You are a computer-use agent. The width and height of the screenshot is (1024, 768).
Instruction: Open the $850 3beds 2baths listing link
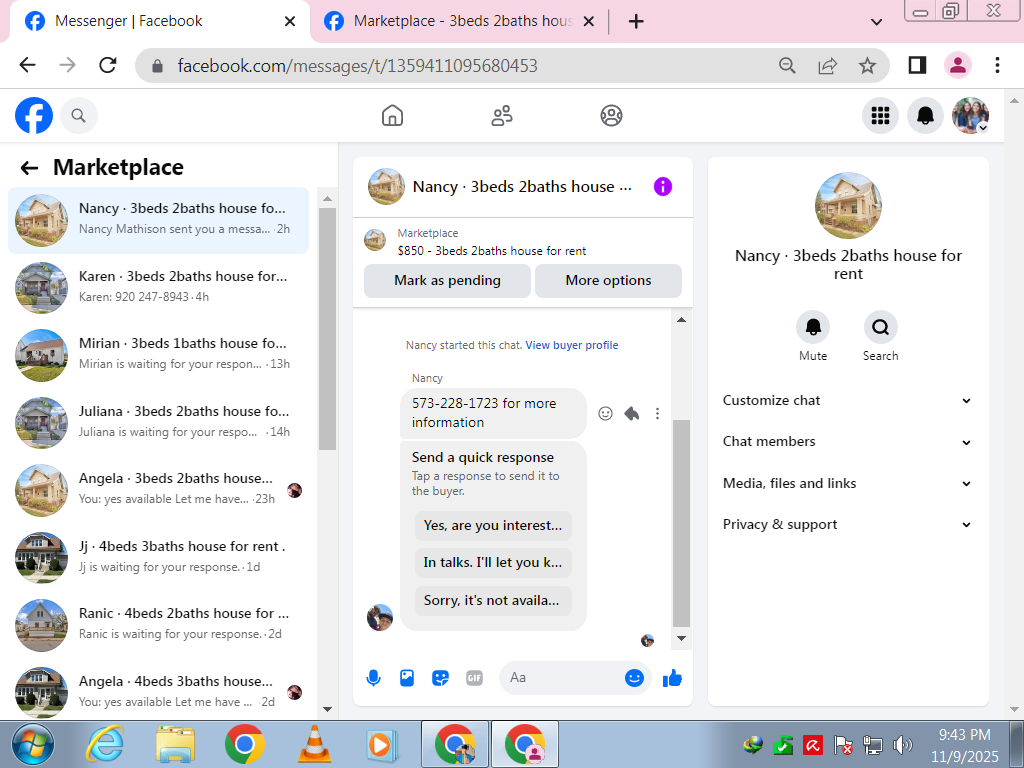point(492,251)
